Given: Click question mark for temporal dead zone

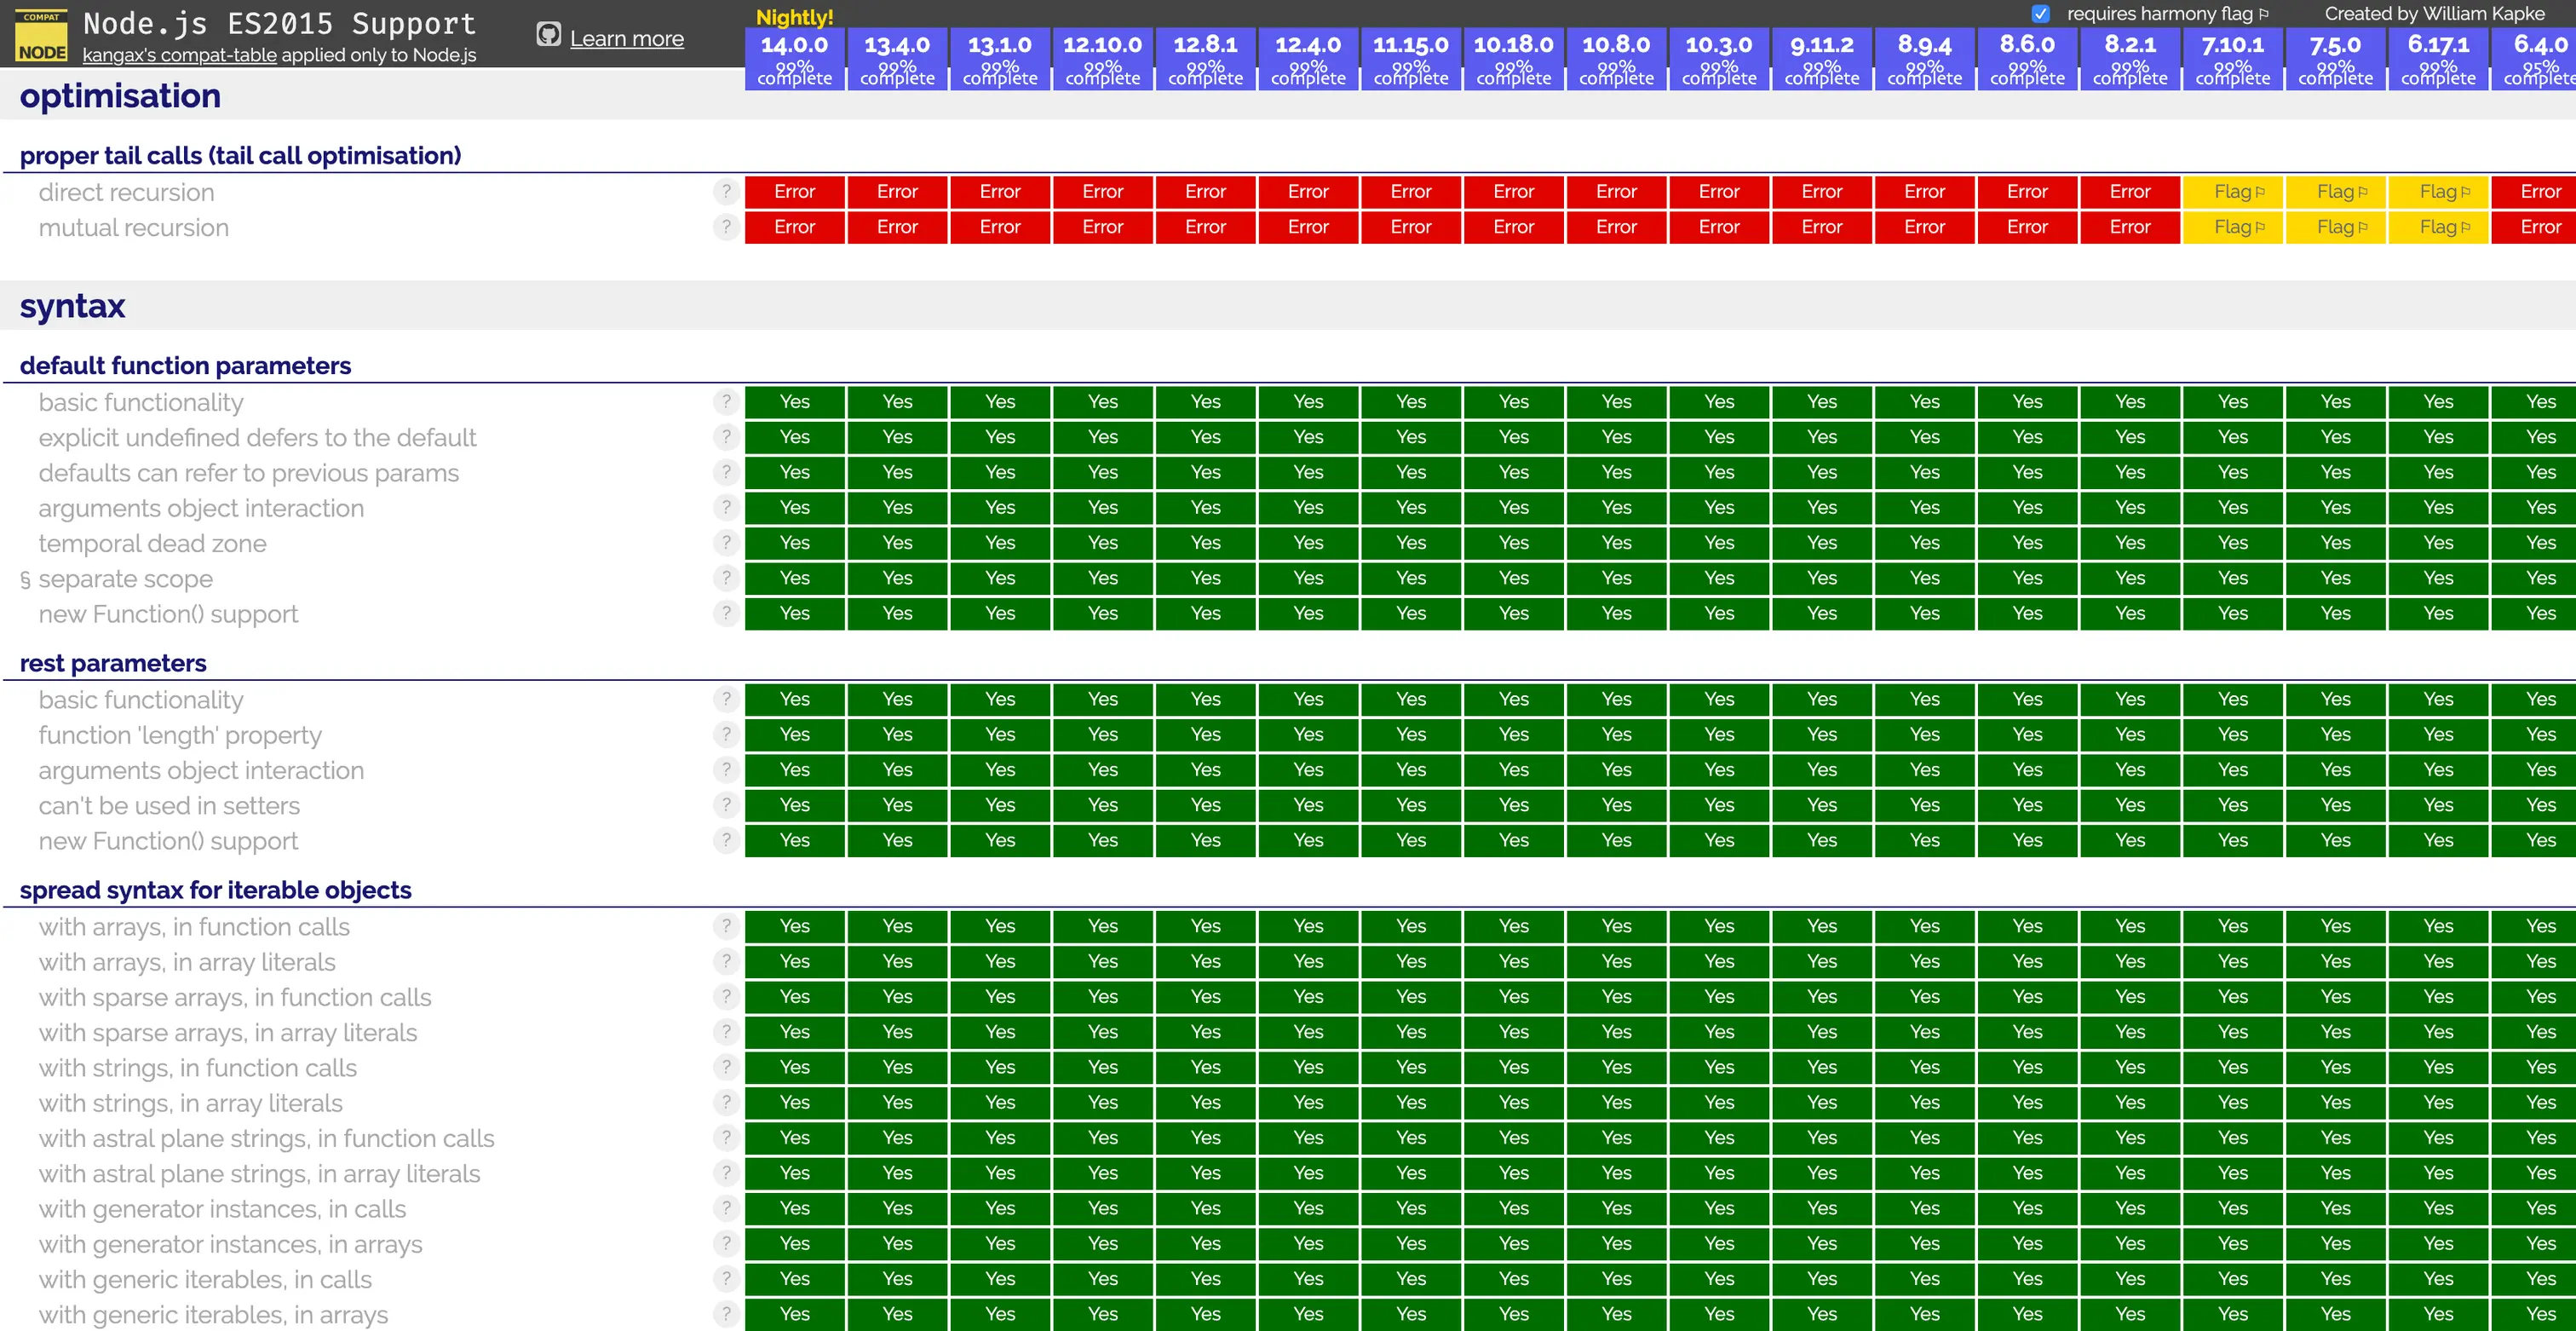Looking at the screenshot, I should [x=726, y=543].
